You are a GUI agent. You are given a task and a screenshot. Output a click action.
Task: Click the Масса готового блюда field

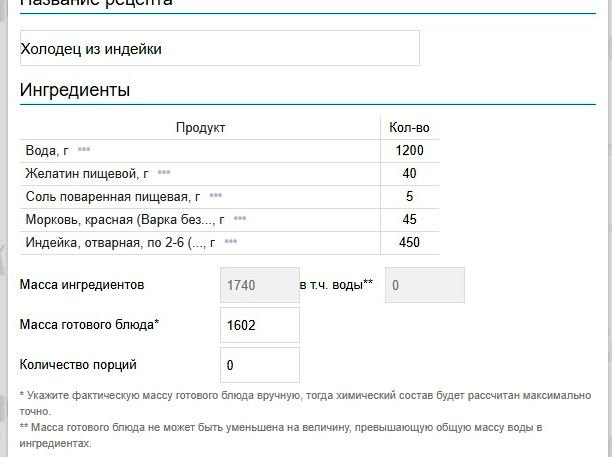click(259, 325)
